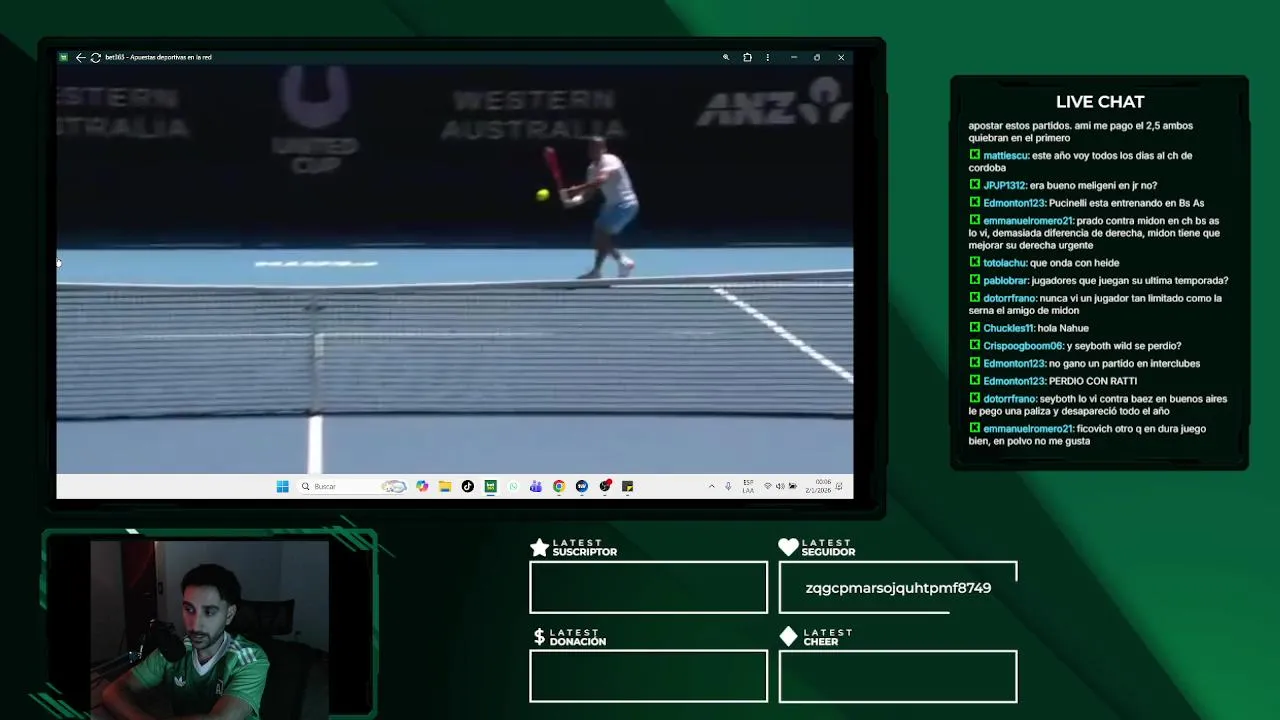1280x720 pixels.
Task: Expand hidden system tray icons
Action: coord(712,486)
